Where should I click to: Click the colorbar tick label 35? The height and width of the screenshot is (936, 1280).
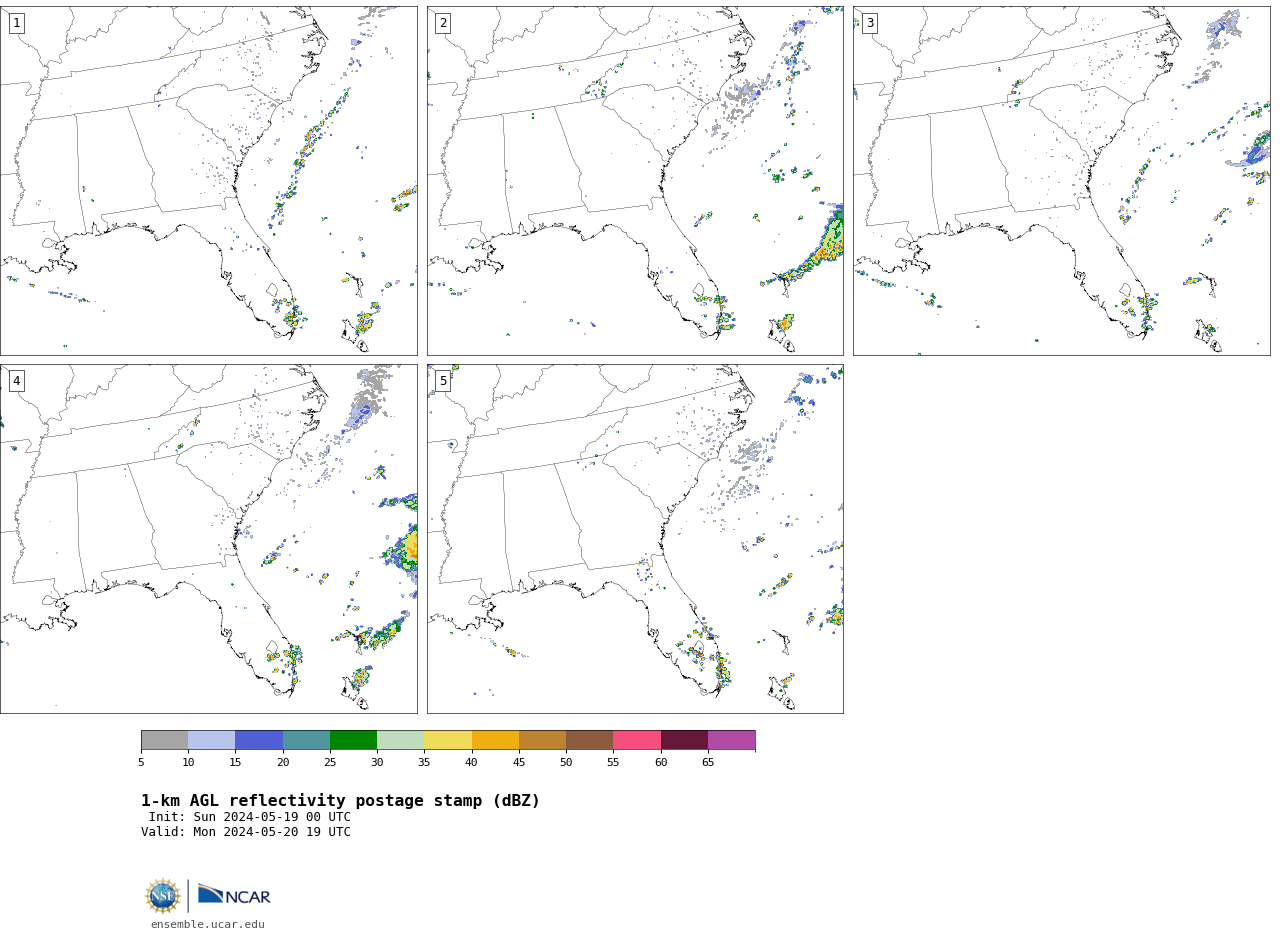[424, 763]
